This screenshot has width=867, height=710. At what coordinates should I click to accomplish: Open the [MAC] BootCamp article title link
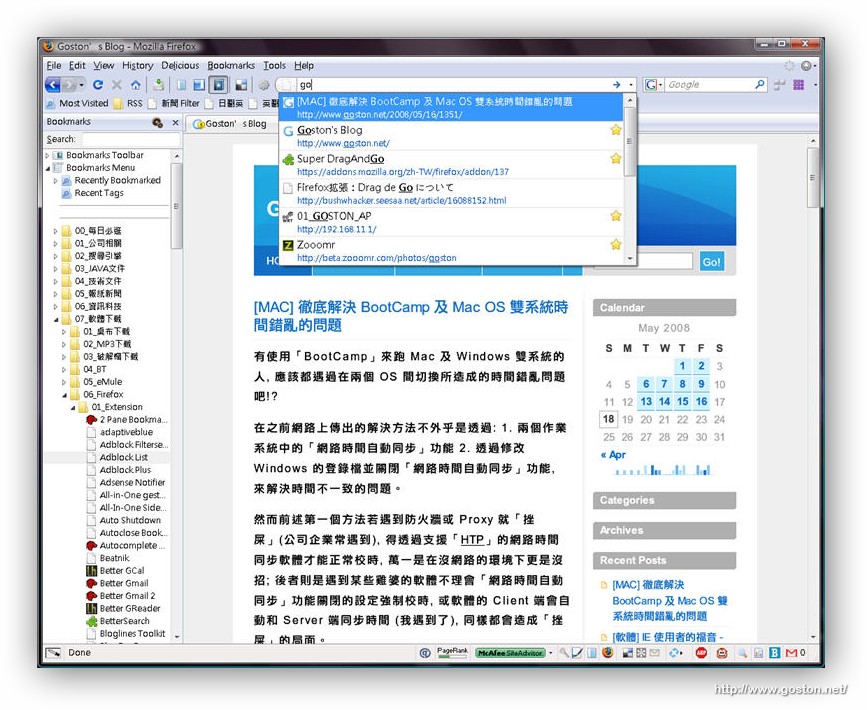[x=410, y=316]
